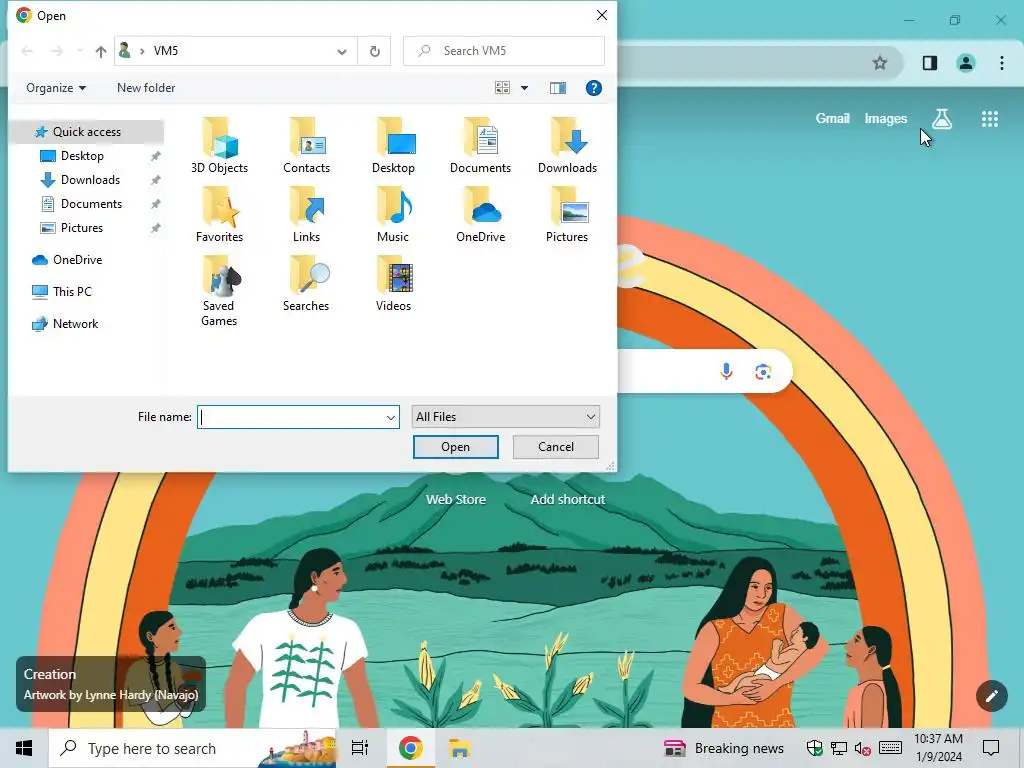The height and width of the screenshot is (768, 1024).
Task: Show the preview pane
Action: [558, 88]
